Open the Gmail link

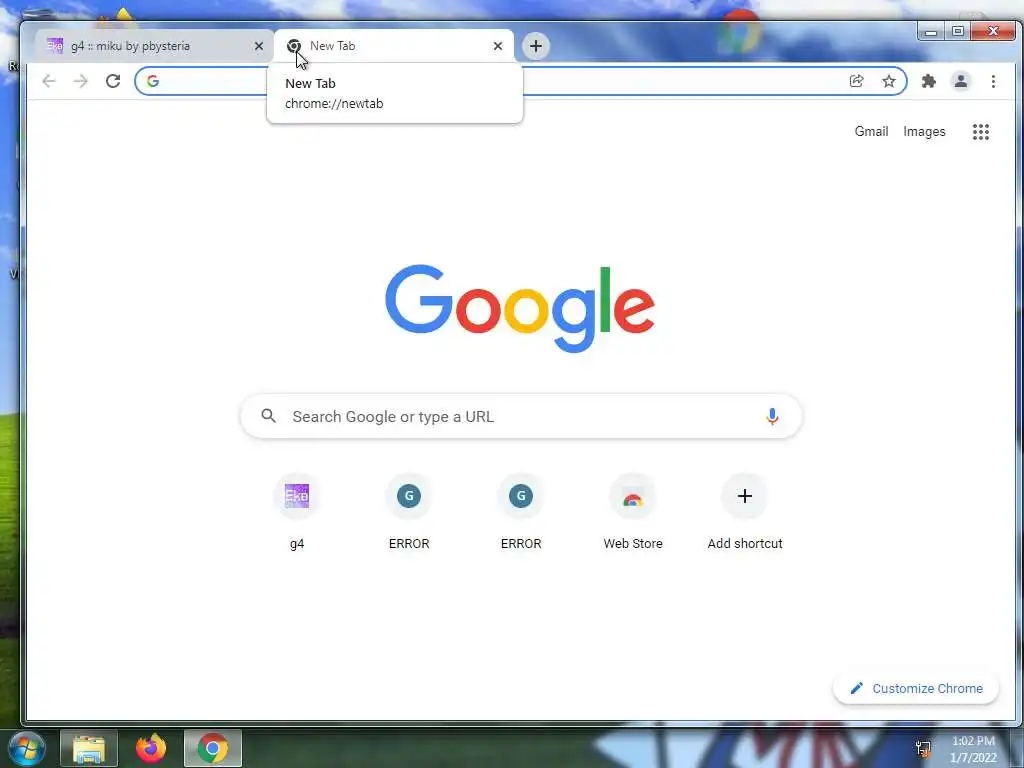coord(871,131)
